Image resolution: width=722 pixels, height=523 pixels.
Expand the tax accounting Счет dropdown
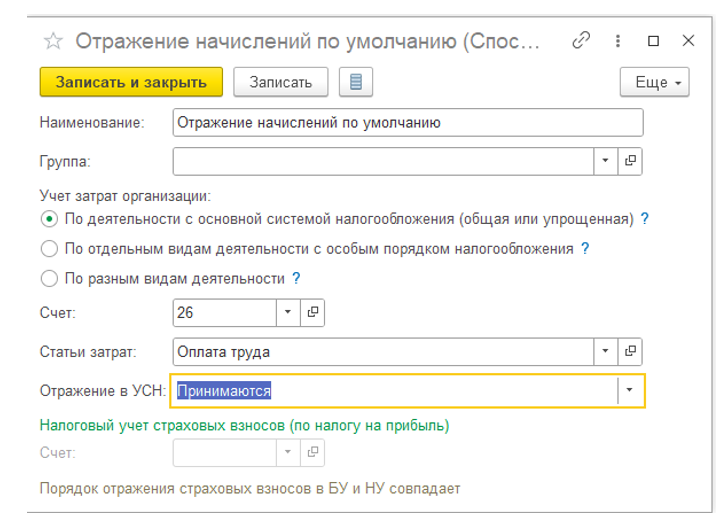click(288, 453)
